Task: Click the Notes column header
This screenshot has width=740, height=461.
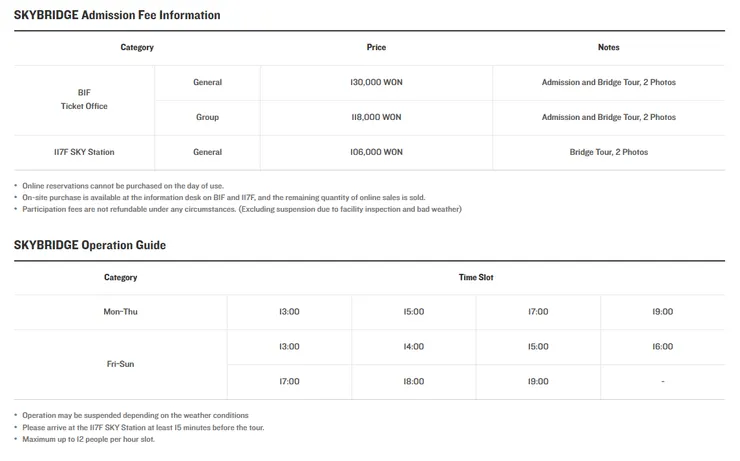Action: [x=608, y=47]
